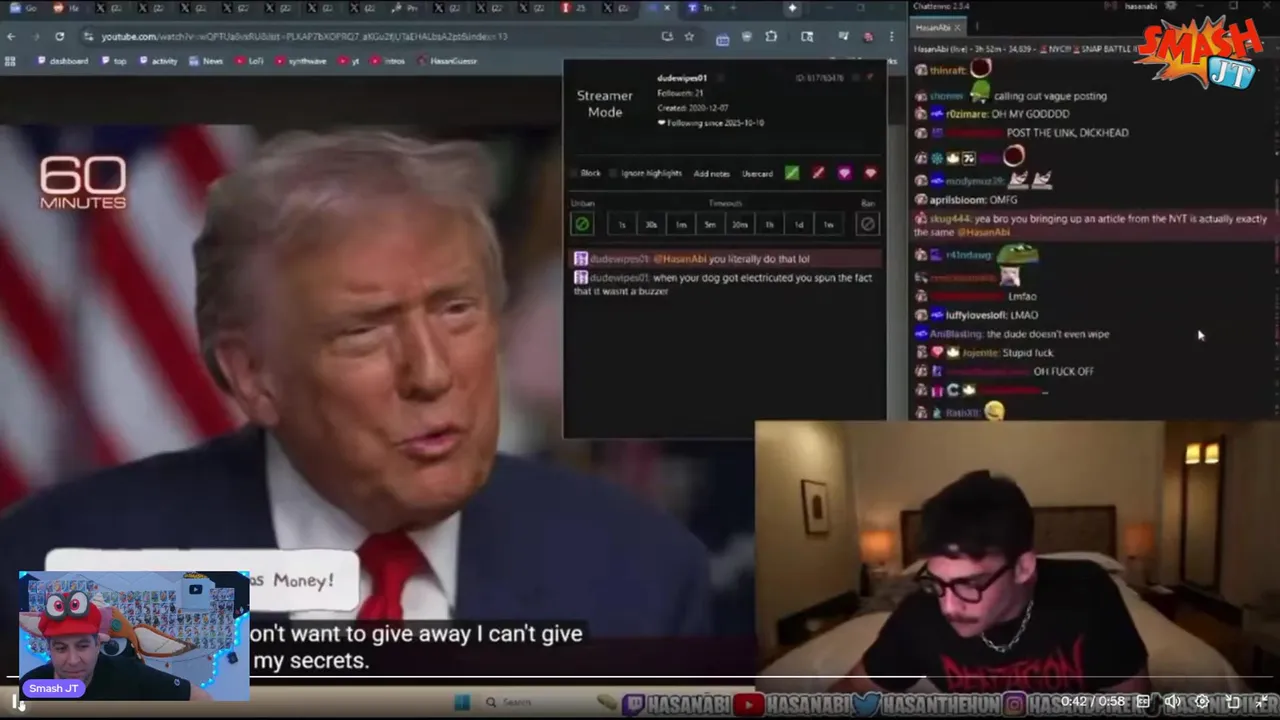
Task: Switch to the tab labeled 25
Action: click(574, 8)
